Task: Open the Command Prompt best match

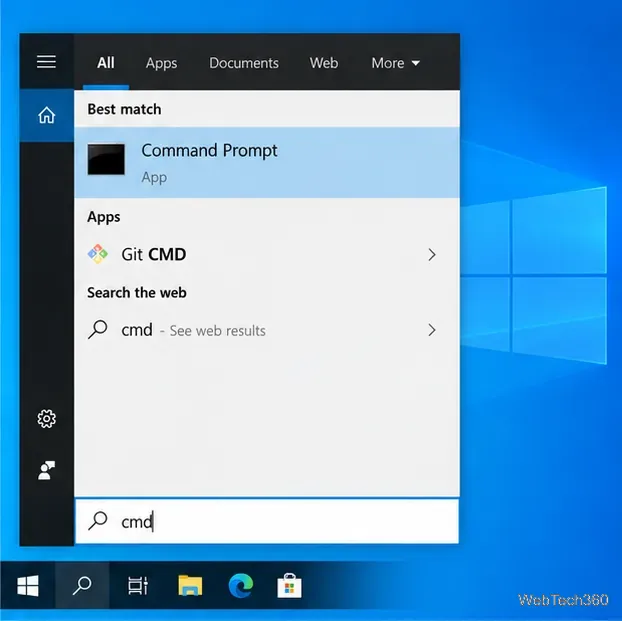Action: coord(267,162)
